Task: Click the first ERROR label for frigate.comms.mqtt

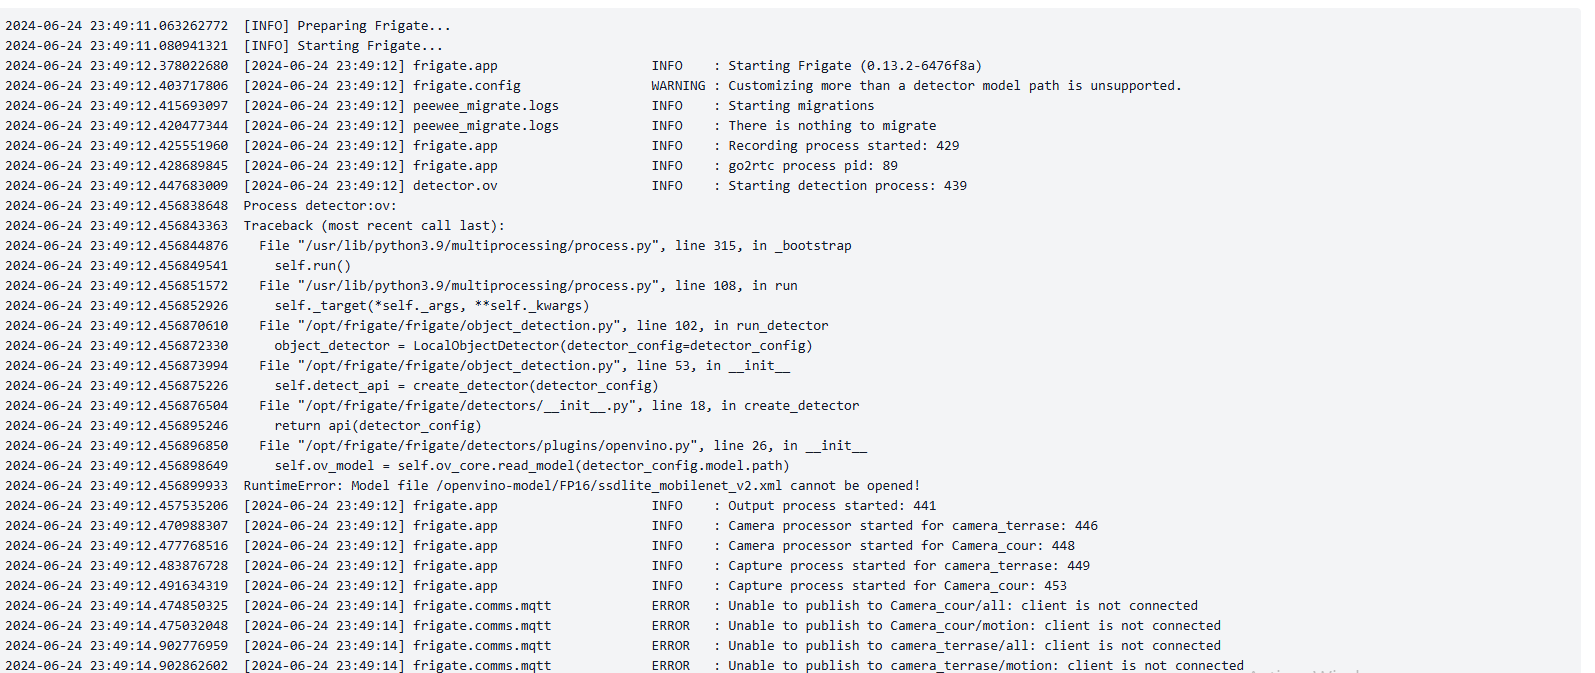Action: click(x=671, y=606)
